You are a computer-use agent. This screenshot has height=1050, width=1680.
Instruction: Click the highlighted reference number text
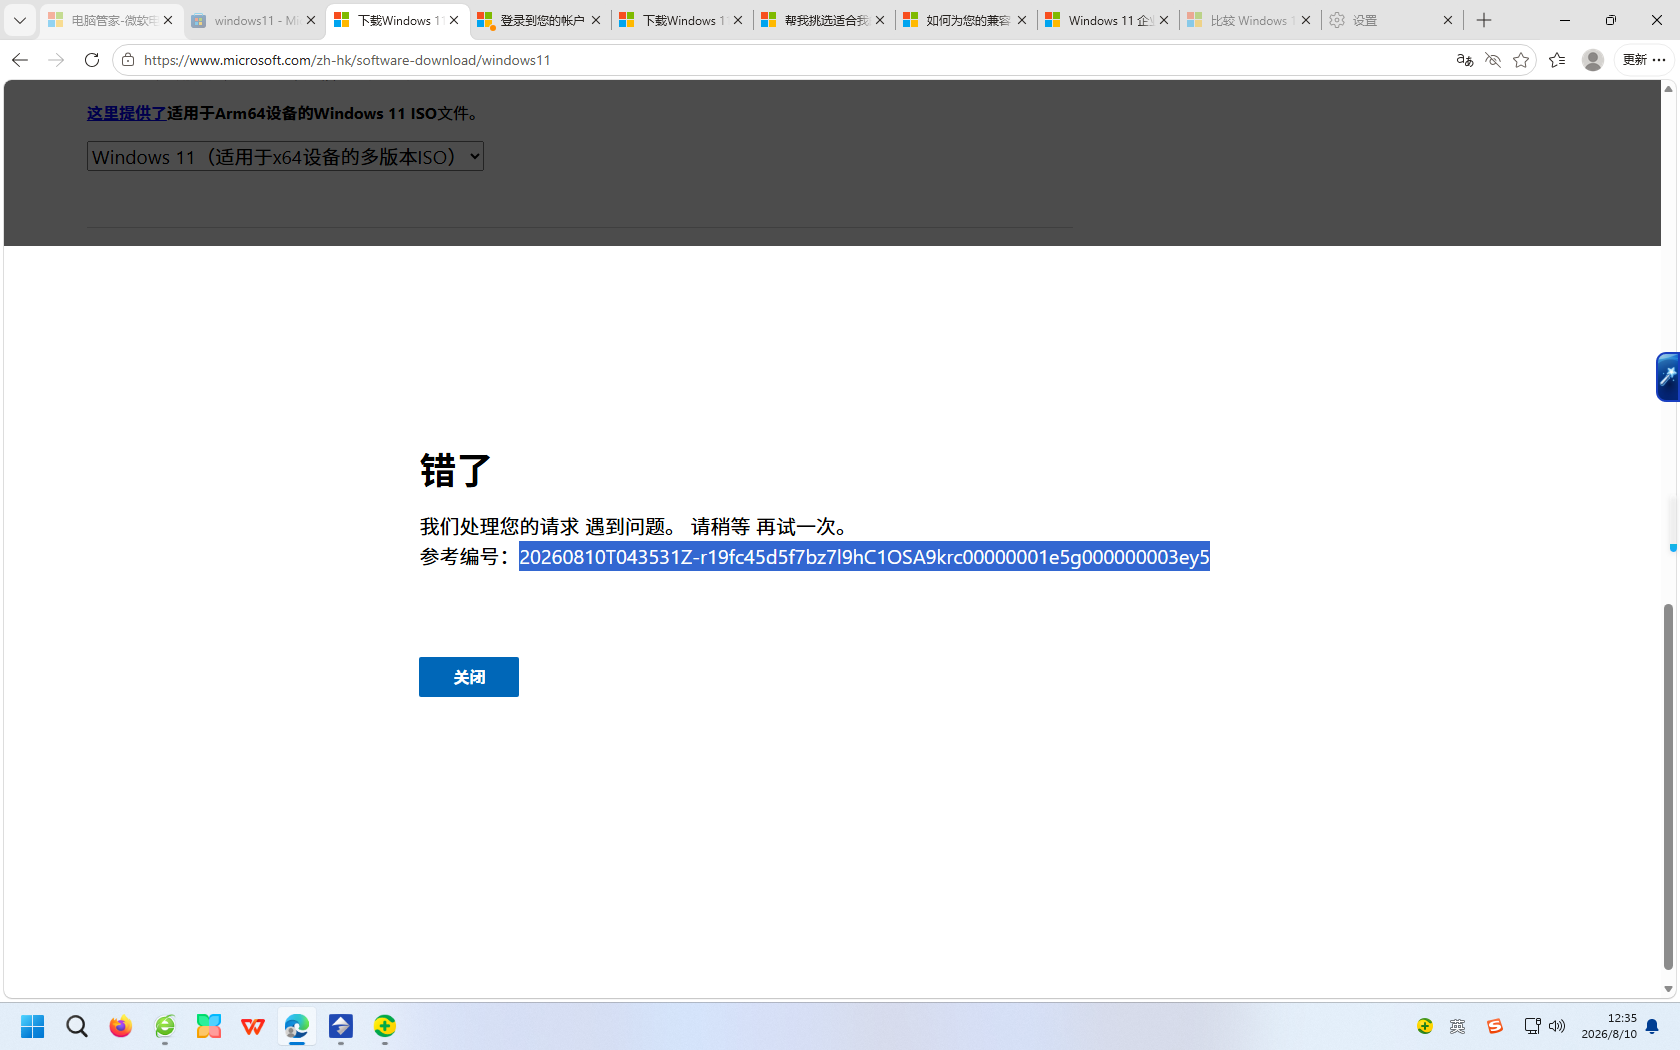864,557
